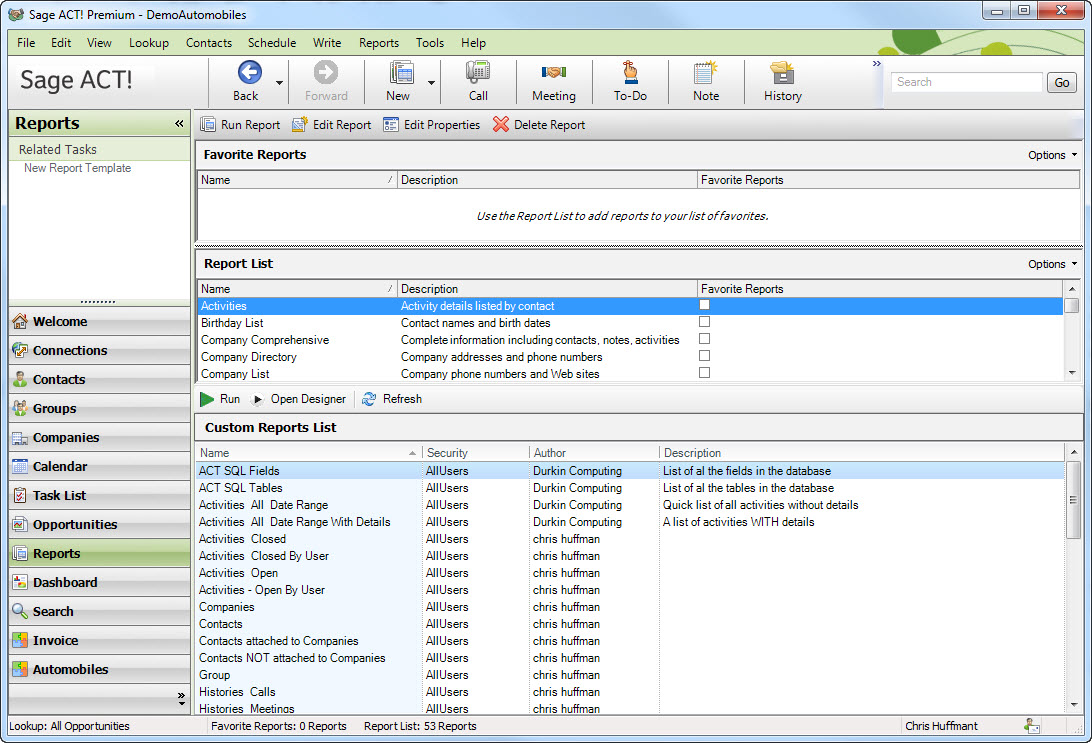Open the History toolbar icon
Screen dimensions: 1092x743
click(x=782, y=72)
